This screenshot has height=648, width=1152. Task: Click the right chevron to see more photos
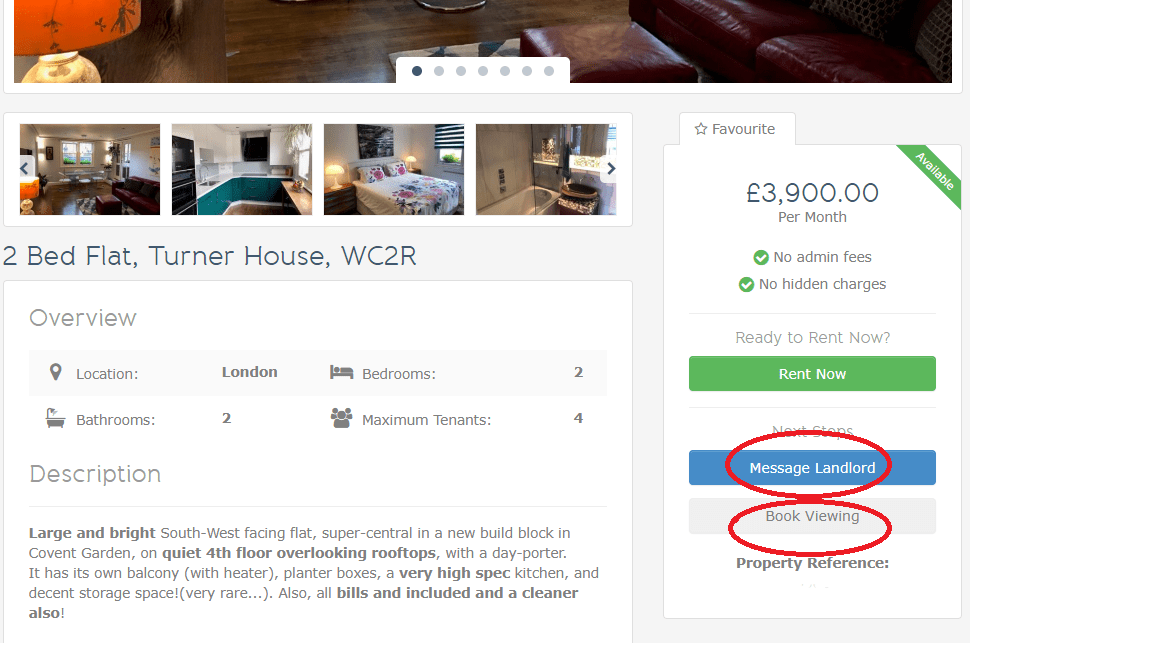612,168
